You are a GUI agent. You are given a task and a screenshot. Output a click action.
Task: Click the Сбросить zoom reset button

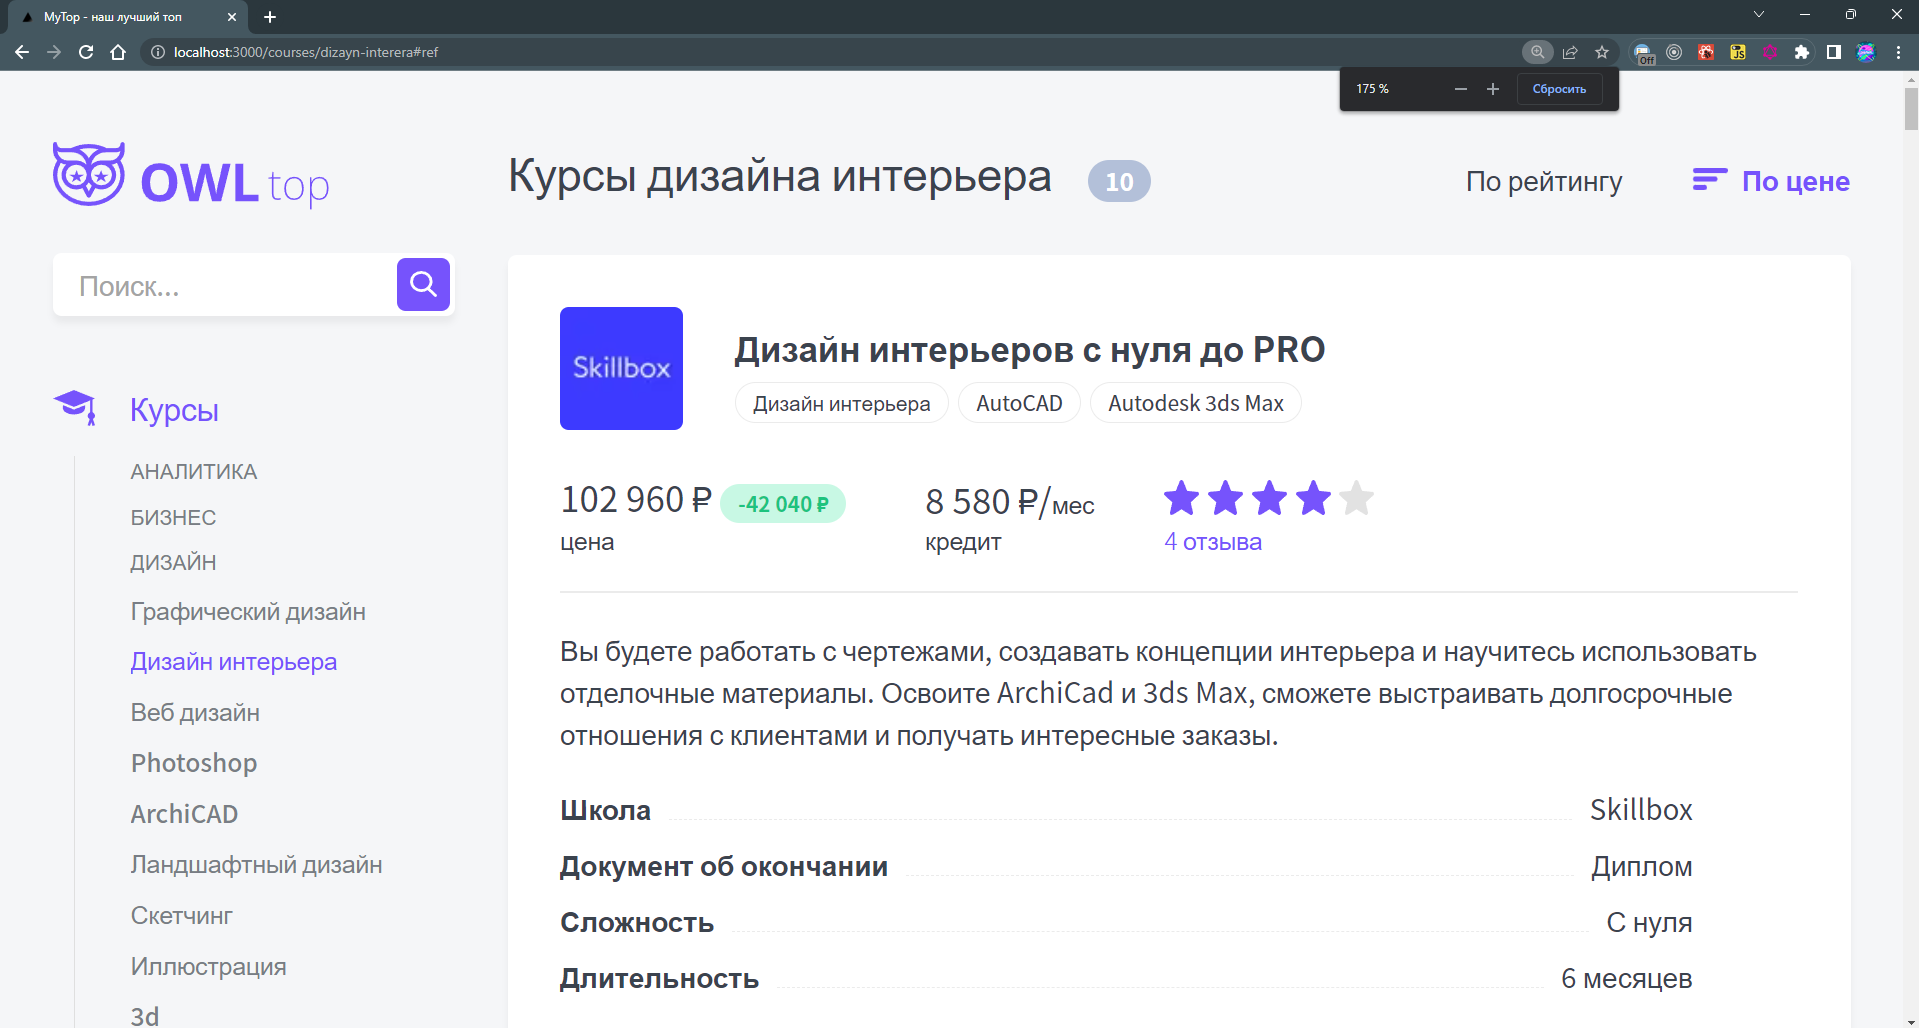coord(1559,89)
